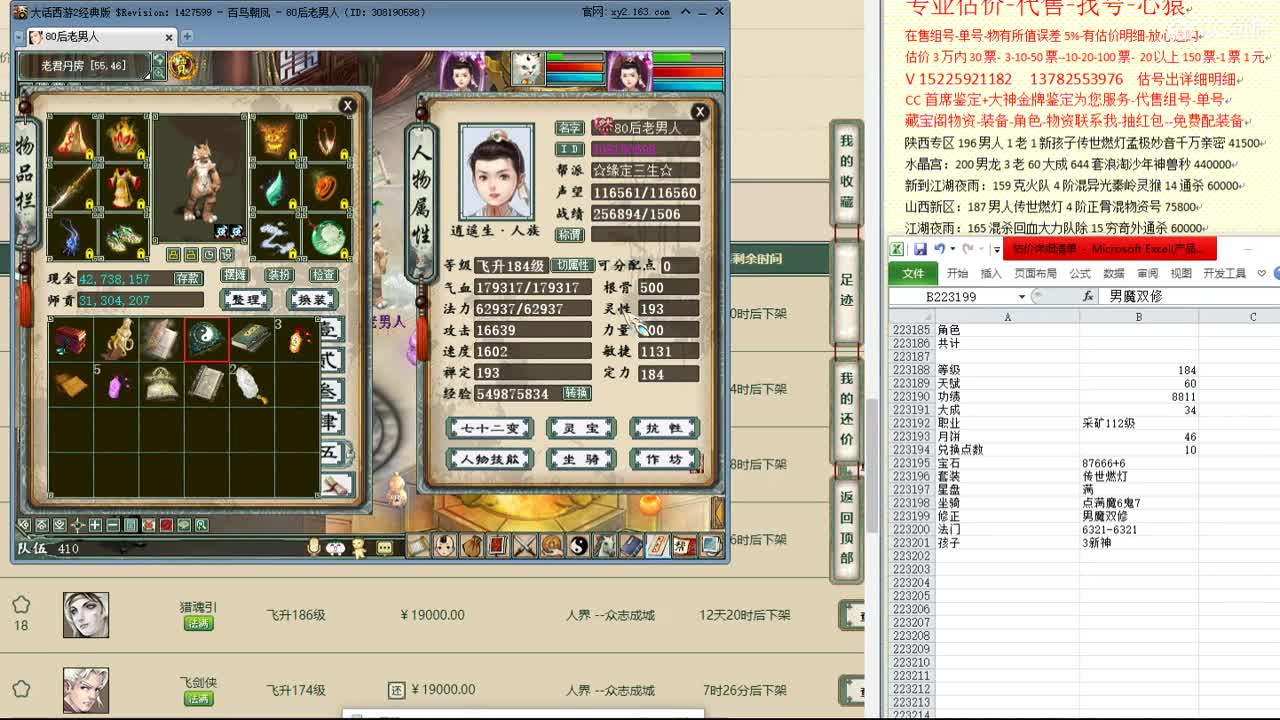Switch to inventory page 壹

[x=331, y=329]
